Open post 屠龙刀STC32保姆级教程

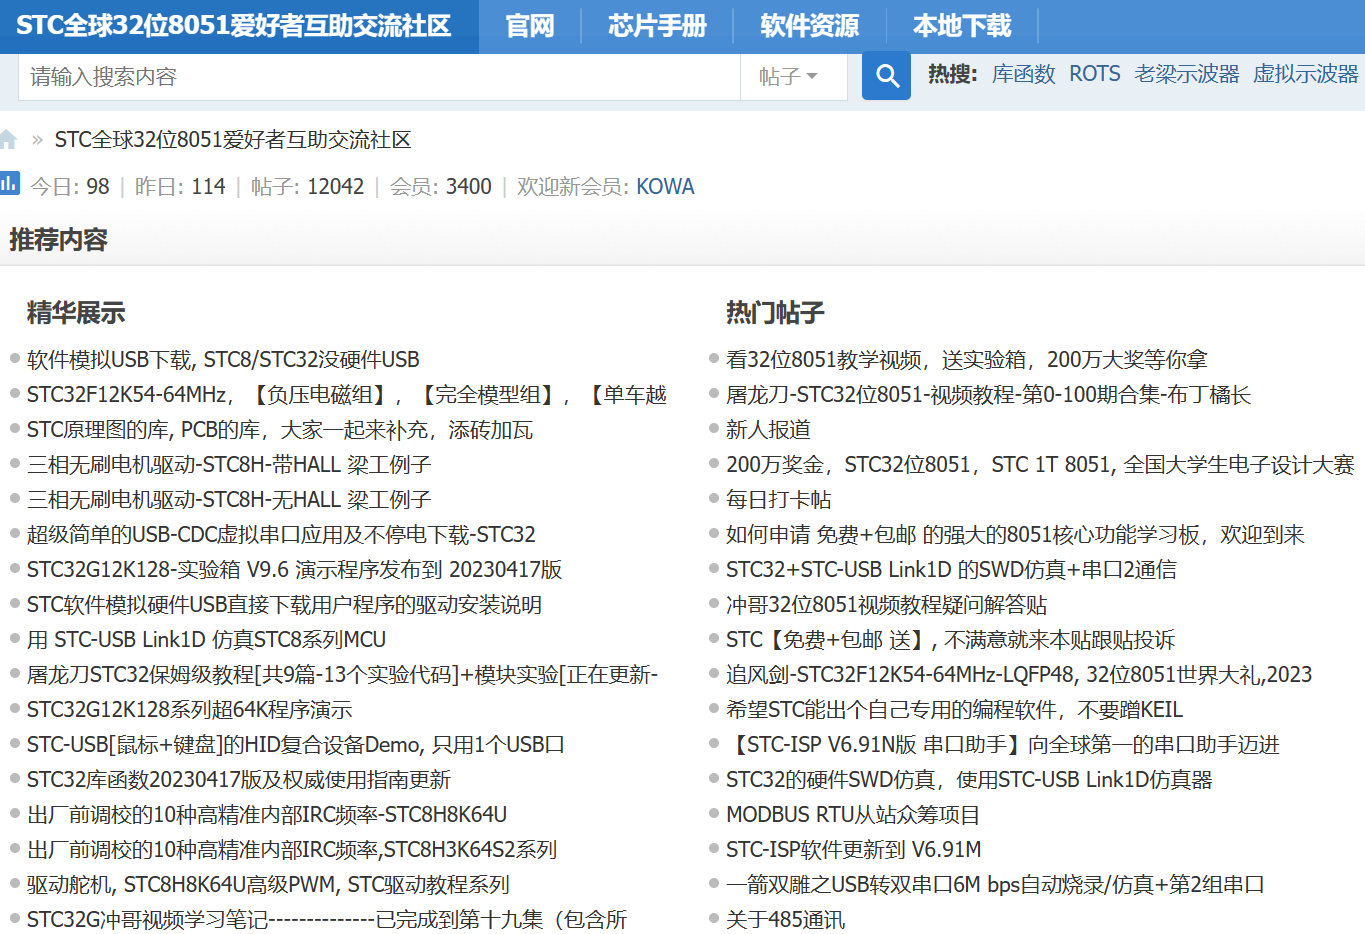tap(342, 674)
